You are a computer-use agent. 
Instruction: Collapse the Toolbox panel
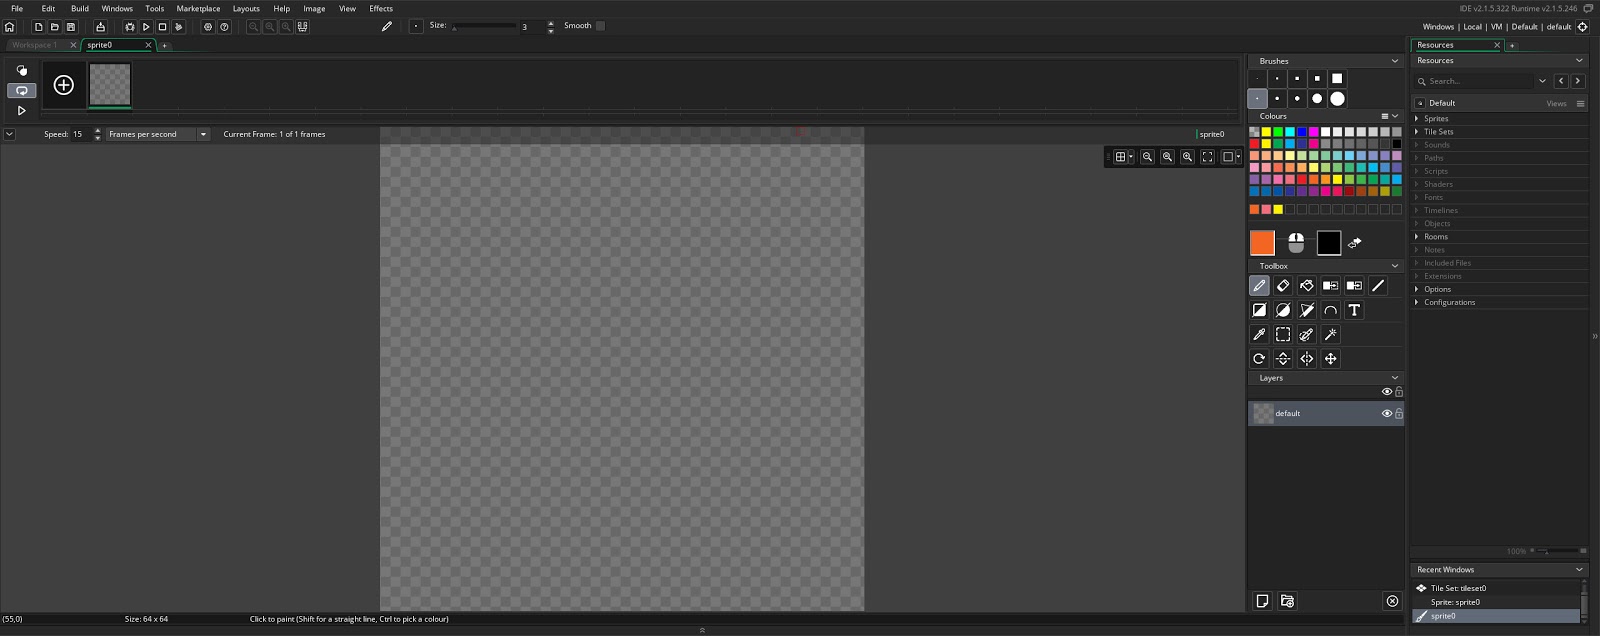1395,266
